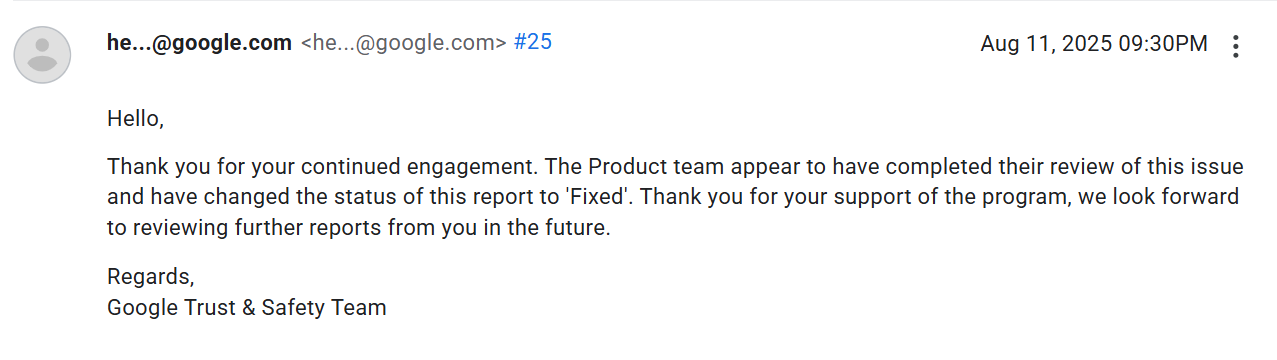Image resolution: width=1277 pixels, height=360 pixels.
Task: Click the bold sender name he...@google.com
Action: click(x=200, y=43)
